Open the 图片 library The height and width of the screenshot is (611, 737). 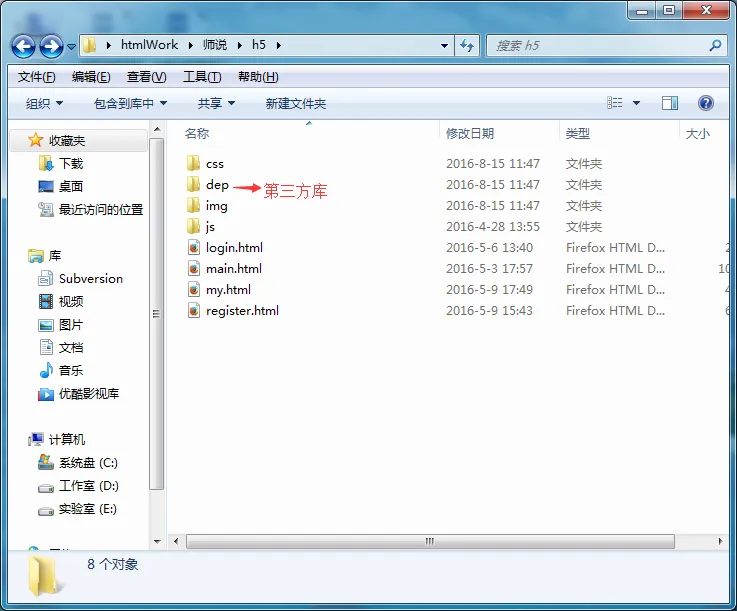click(71, 324)
